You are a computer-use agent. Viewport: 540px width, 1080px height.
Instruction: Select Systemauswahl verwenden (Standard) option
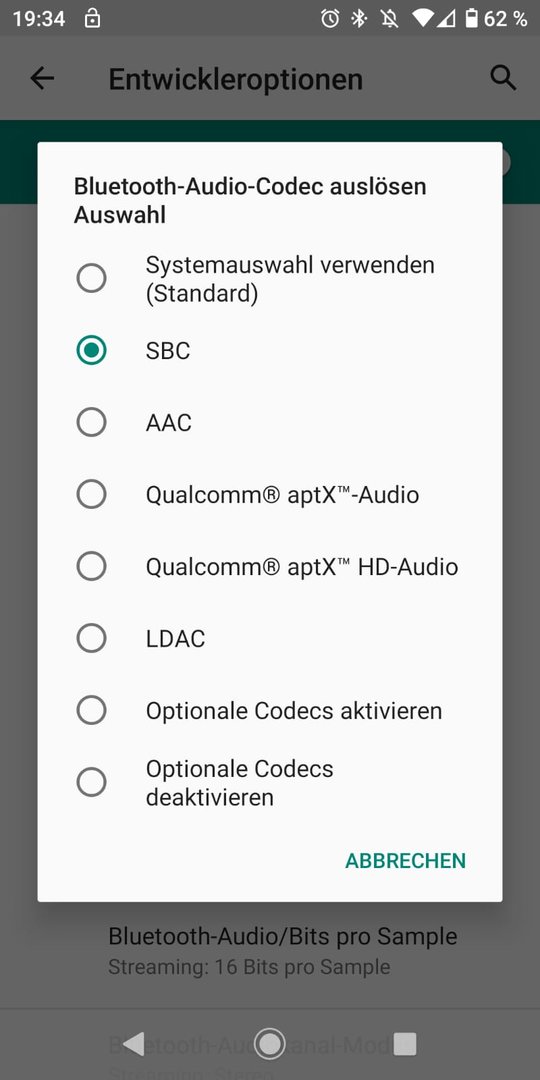click(x=270, y=279)
